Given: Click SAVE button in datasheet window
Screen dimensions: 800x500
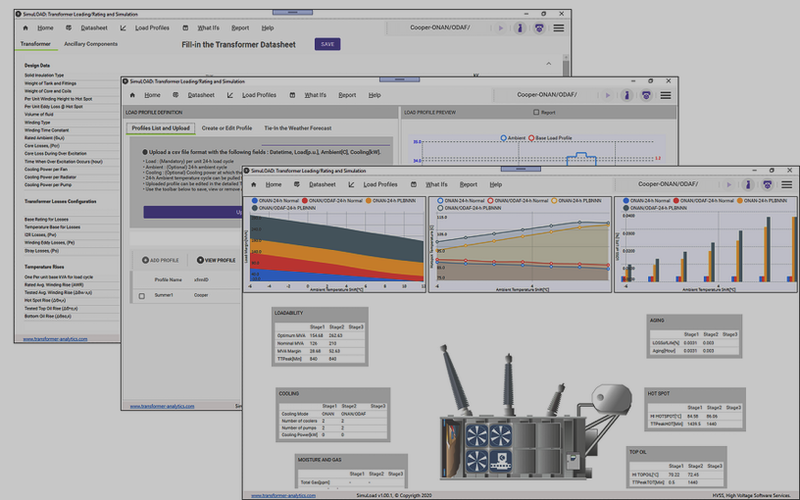Looking at the screenshot, I should pyautogui.click(x=328, y=44).
